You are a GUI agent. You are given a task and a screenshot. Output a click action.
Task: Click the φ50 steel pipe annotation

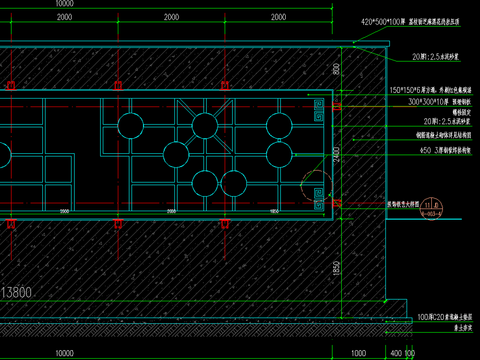(x=445, y=150)
